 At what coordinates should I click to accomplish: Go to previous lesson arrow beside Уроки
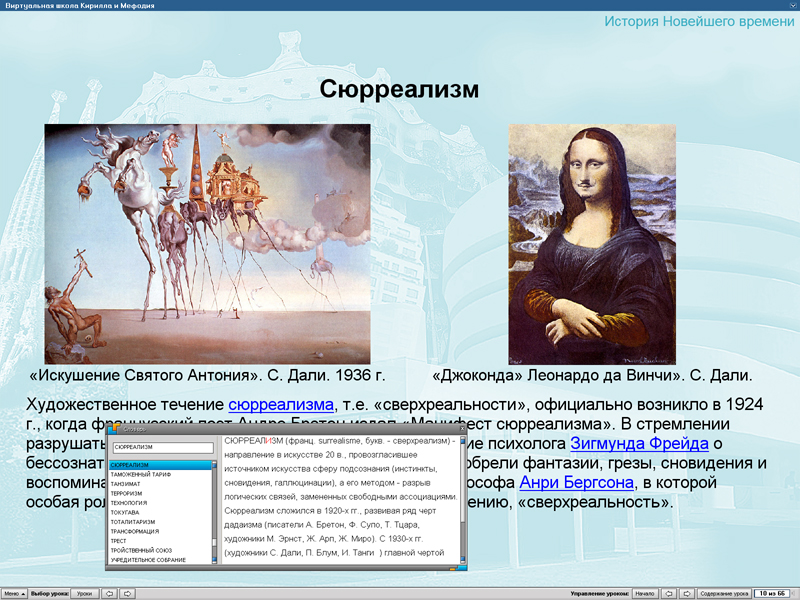(110, 593)
